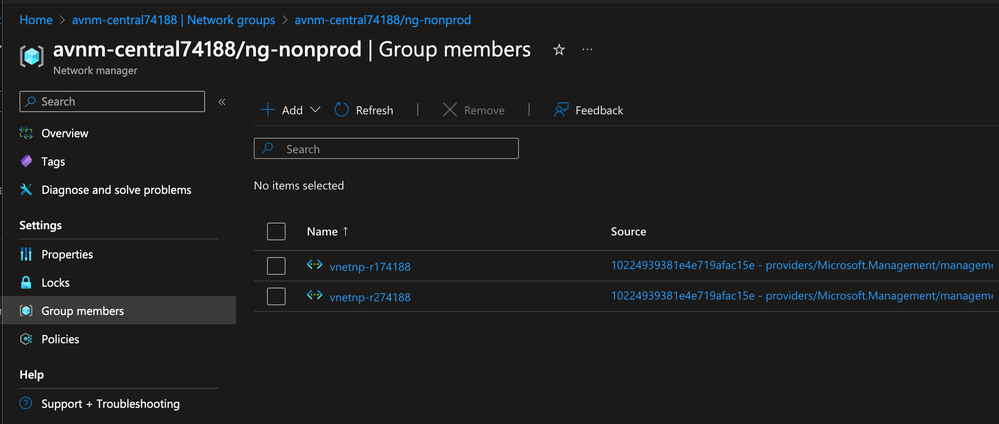Click the Feedback person icon
The height and width of the screenshot is (424, 999).
pos(561,110)
